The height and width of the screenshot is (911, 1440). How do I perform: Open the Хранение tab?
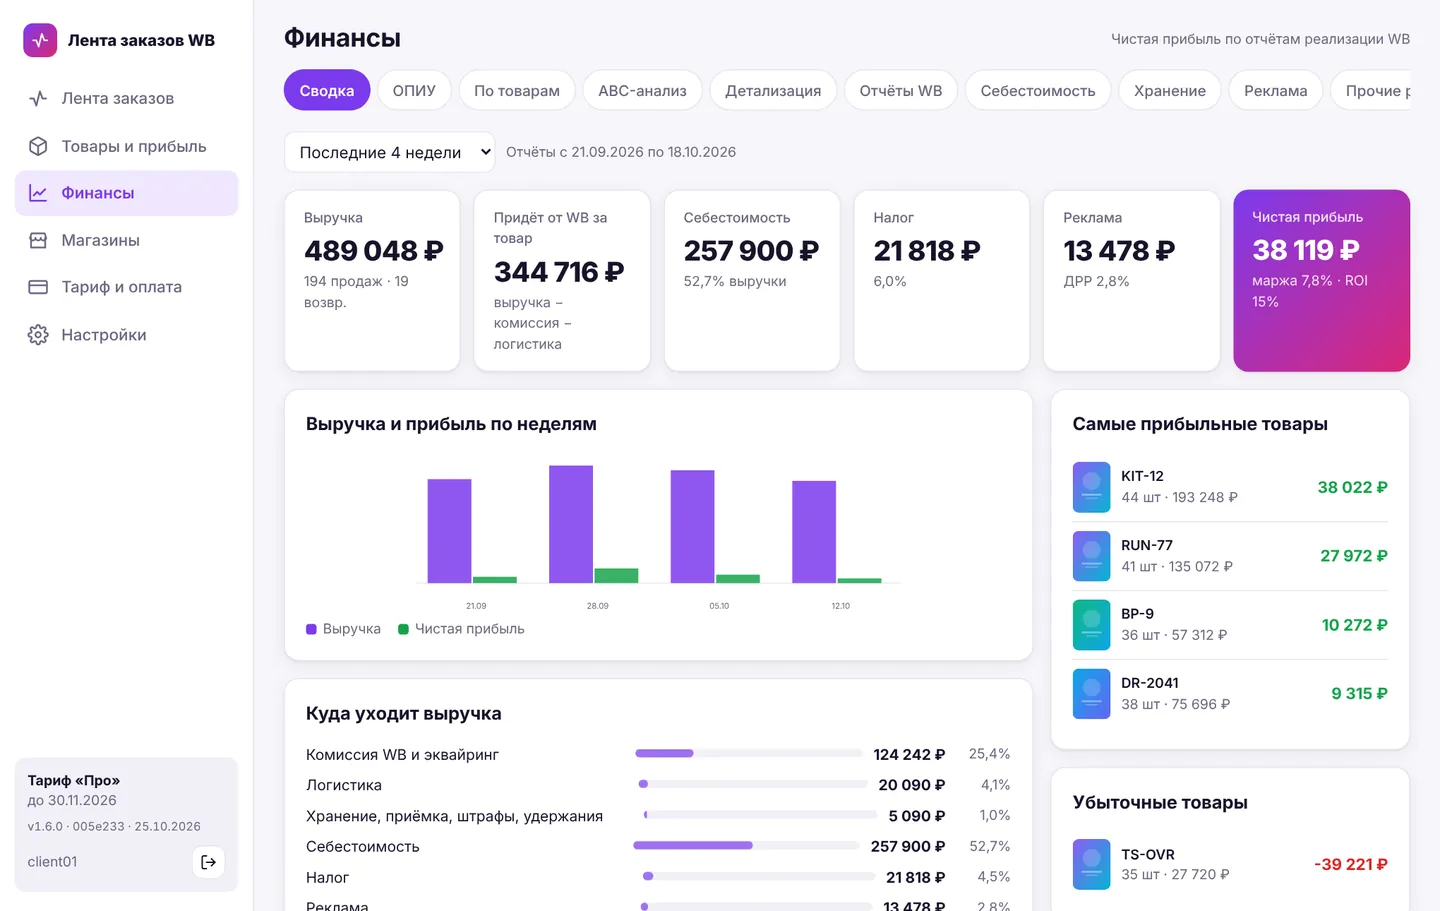click(x=1170, y=90)
